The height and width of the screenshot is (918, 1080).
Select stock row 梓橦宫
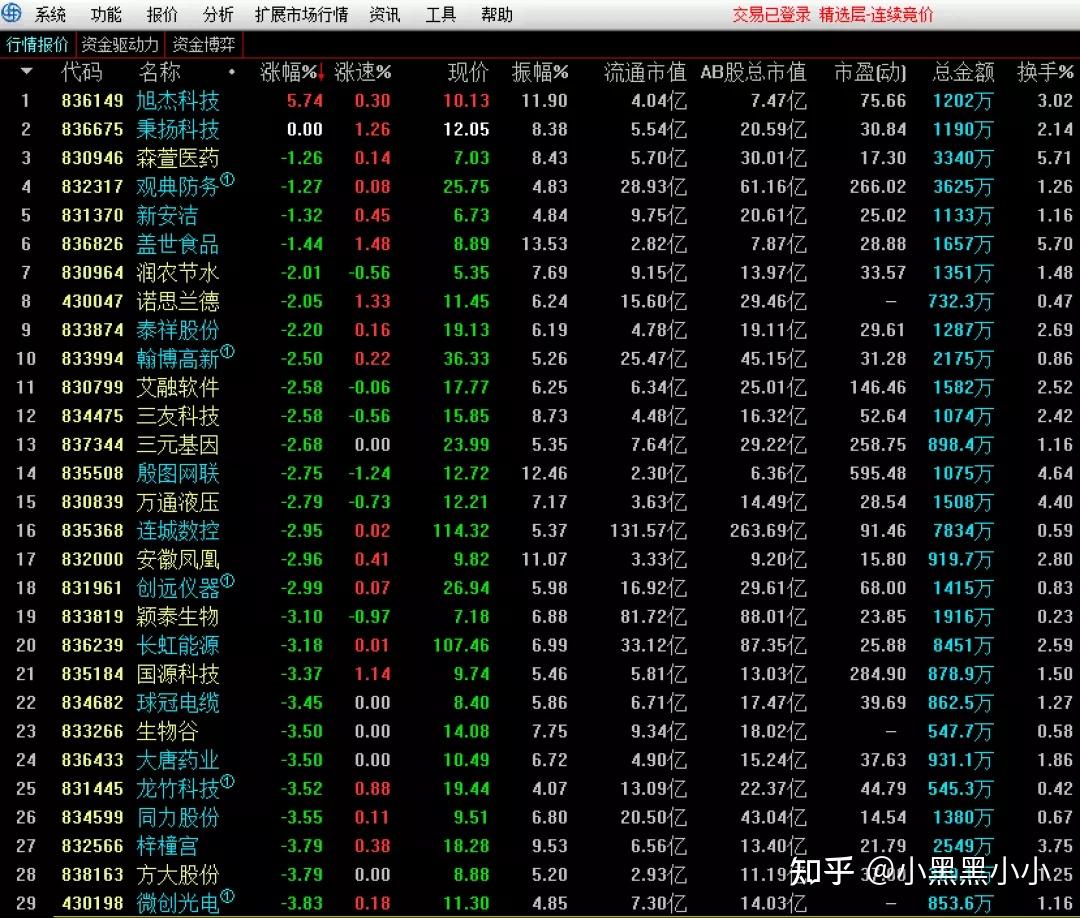[540, 846]
